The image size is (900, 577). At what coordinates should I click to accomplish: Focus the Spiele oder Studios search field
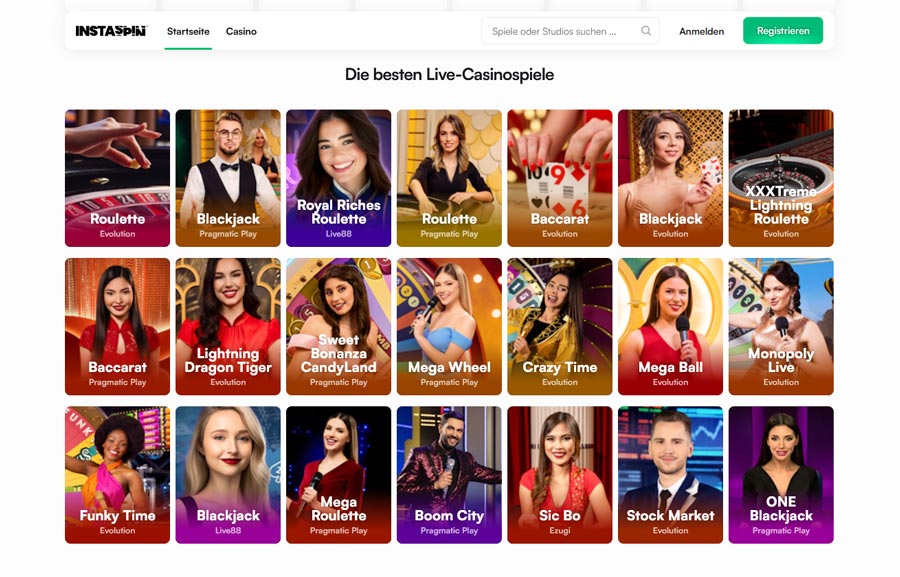click(x=570, y=31)
